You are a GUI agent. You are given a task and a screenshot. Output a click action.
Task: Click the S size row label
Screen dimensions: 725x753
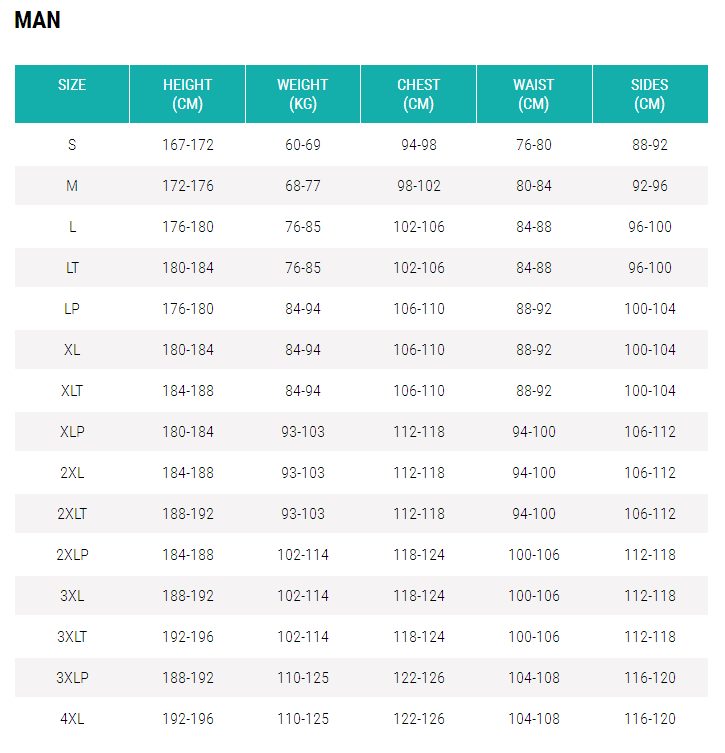[x=72, y=145]
